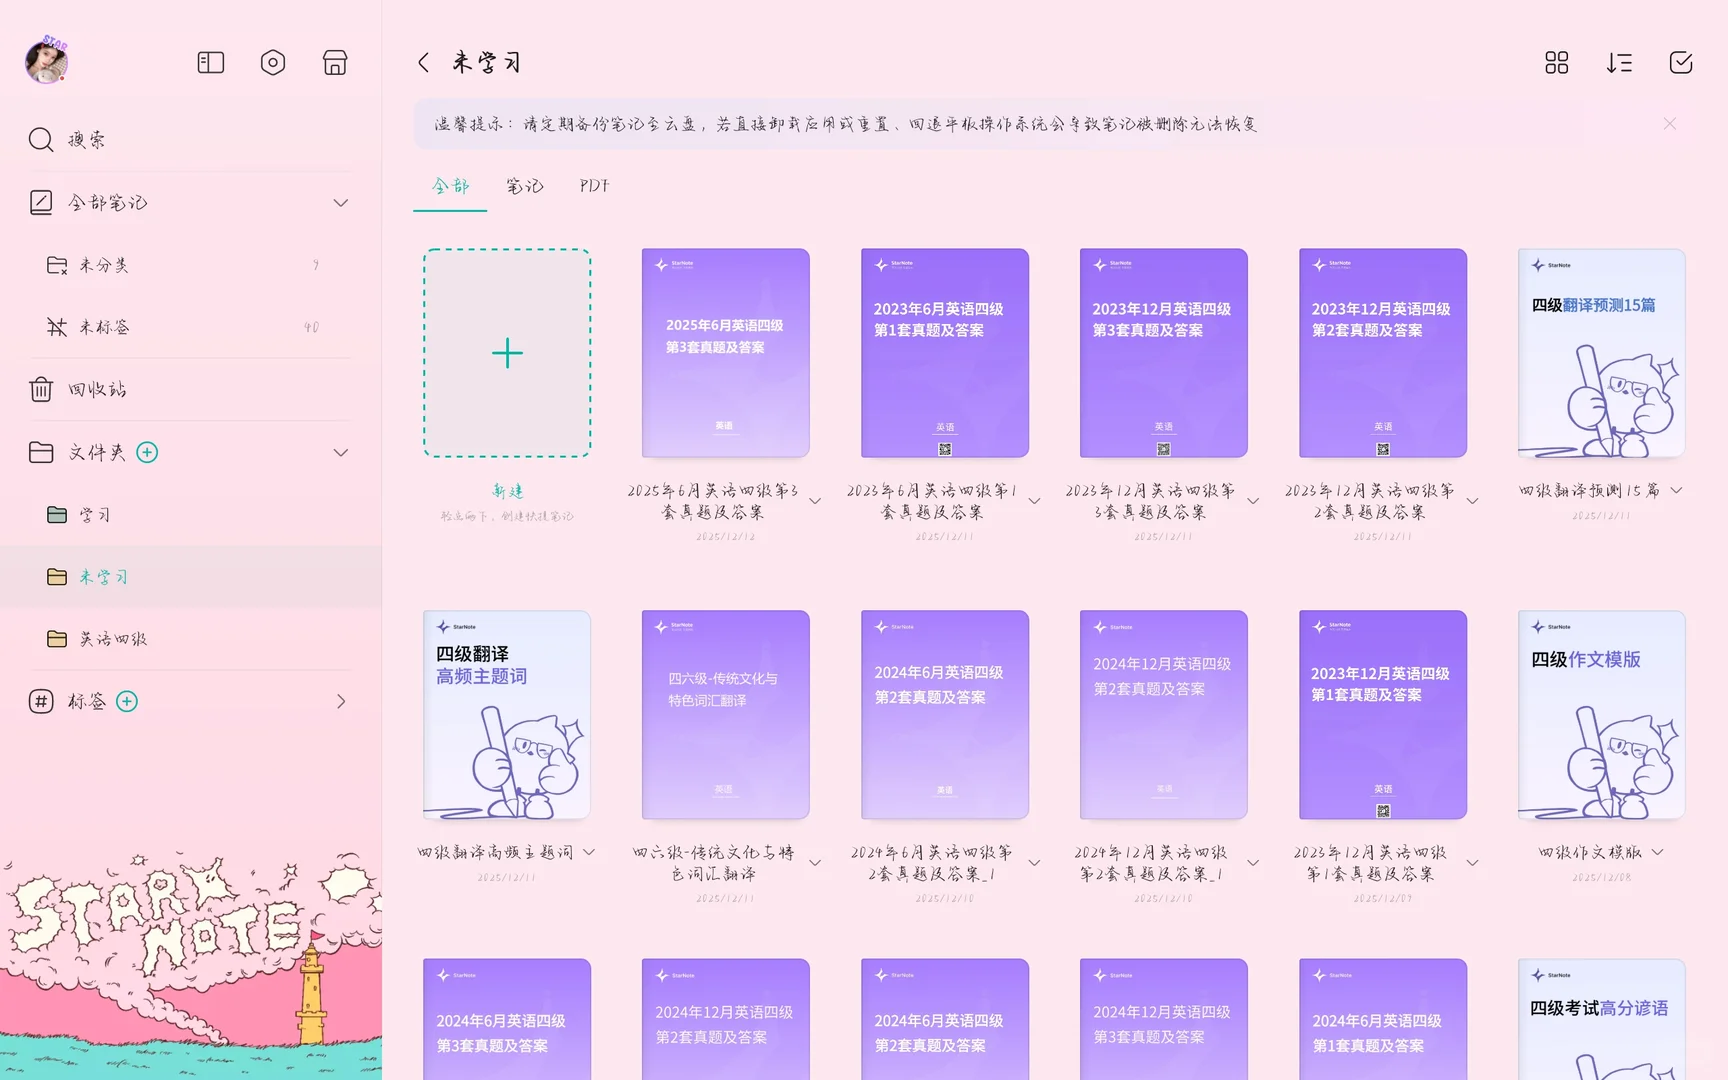1728x1080 pixels.
Task: Switch to grid layout view
Action: [x=1556, y=62]
